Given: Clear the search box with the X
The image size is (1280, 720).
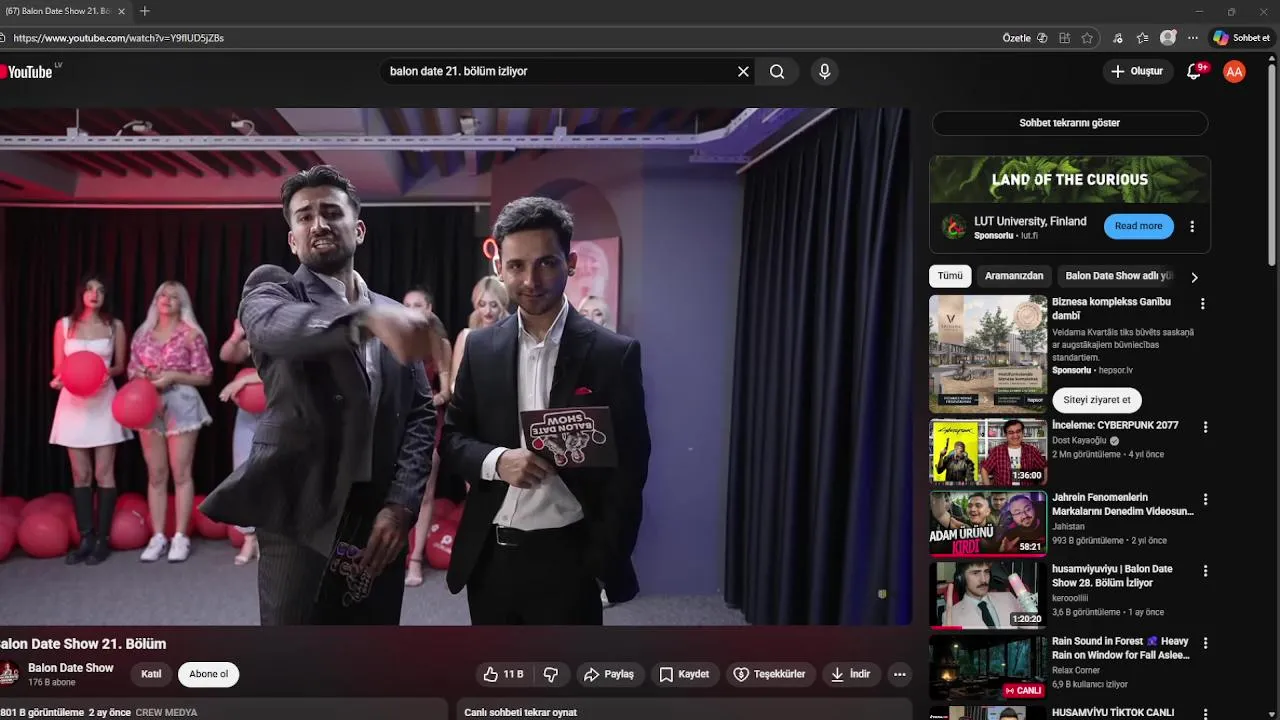Looking at the screenshot, I should coord(743,71).
